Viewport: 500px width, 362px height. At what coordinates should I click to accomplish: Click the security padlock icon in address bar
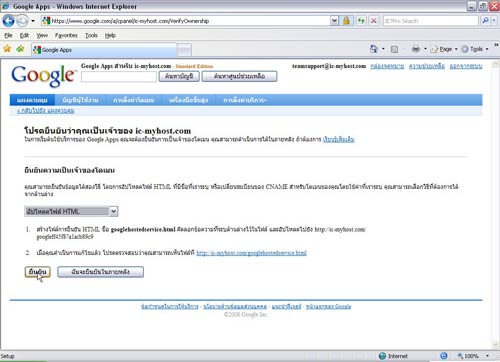click(x=346, y=21)
